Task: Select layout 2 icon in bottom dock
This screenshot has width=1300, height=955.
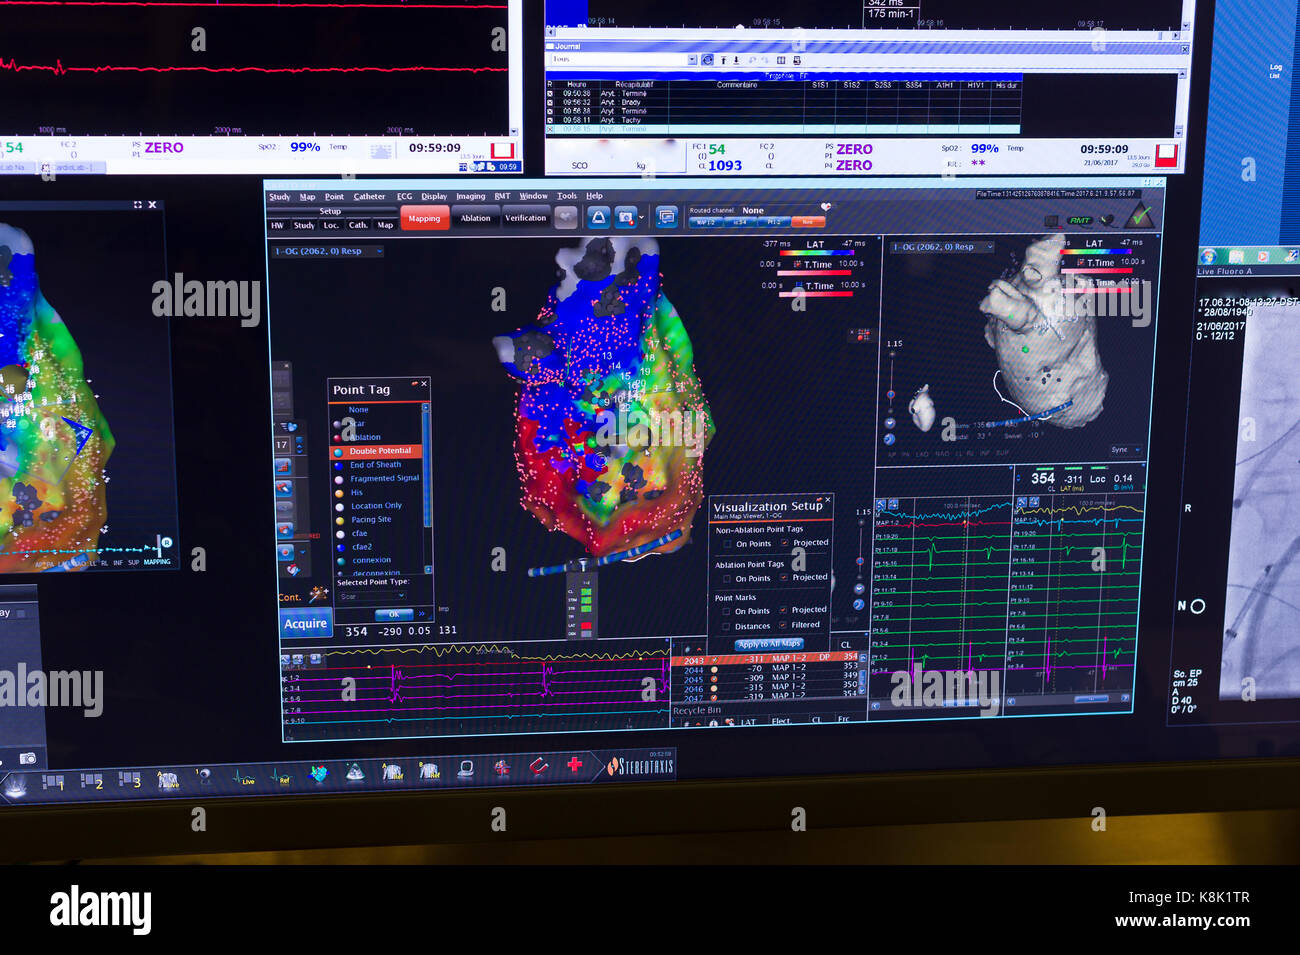Action: click(92, 781)
